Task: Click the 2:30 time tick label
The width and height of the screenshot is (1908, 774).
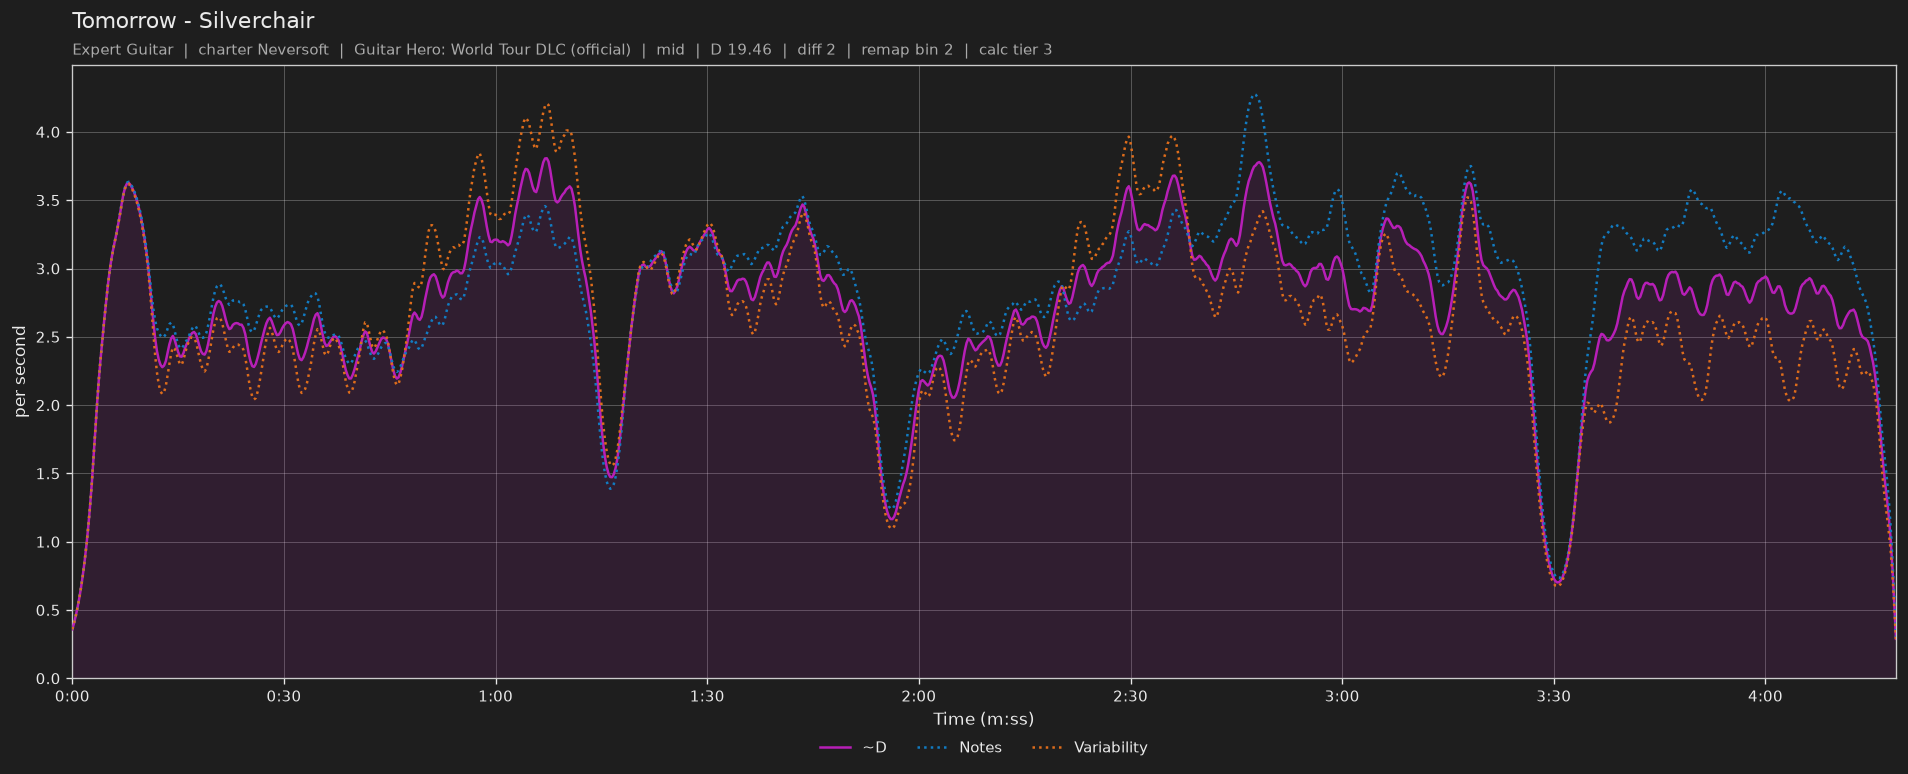Action: 1130,697
